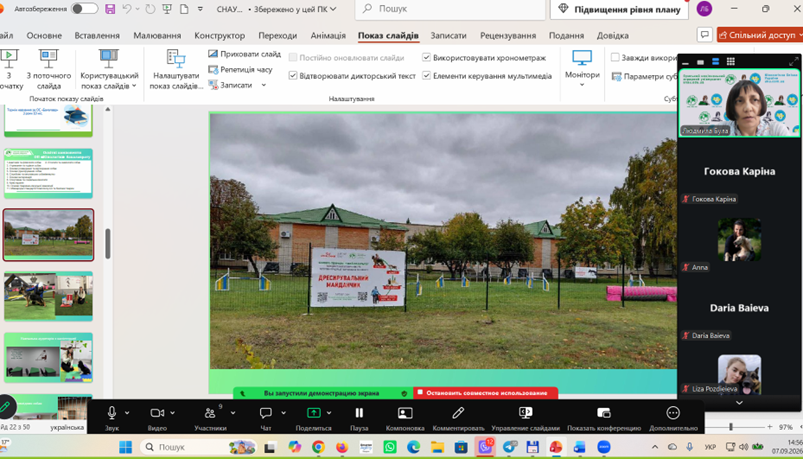This screenshot has height=459, width=803.
Task: Start the slideshow with З поточного слайда
Action: tap(49, 70)
